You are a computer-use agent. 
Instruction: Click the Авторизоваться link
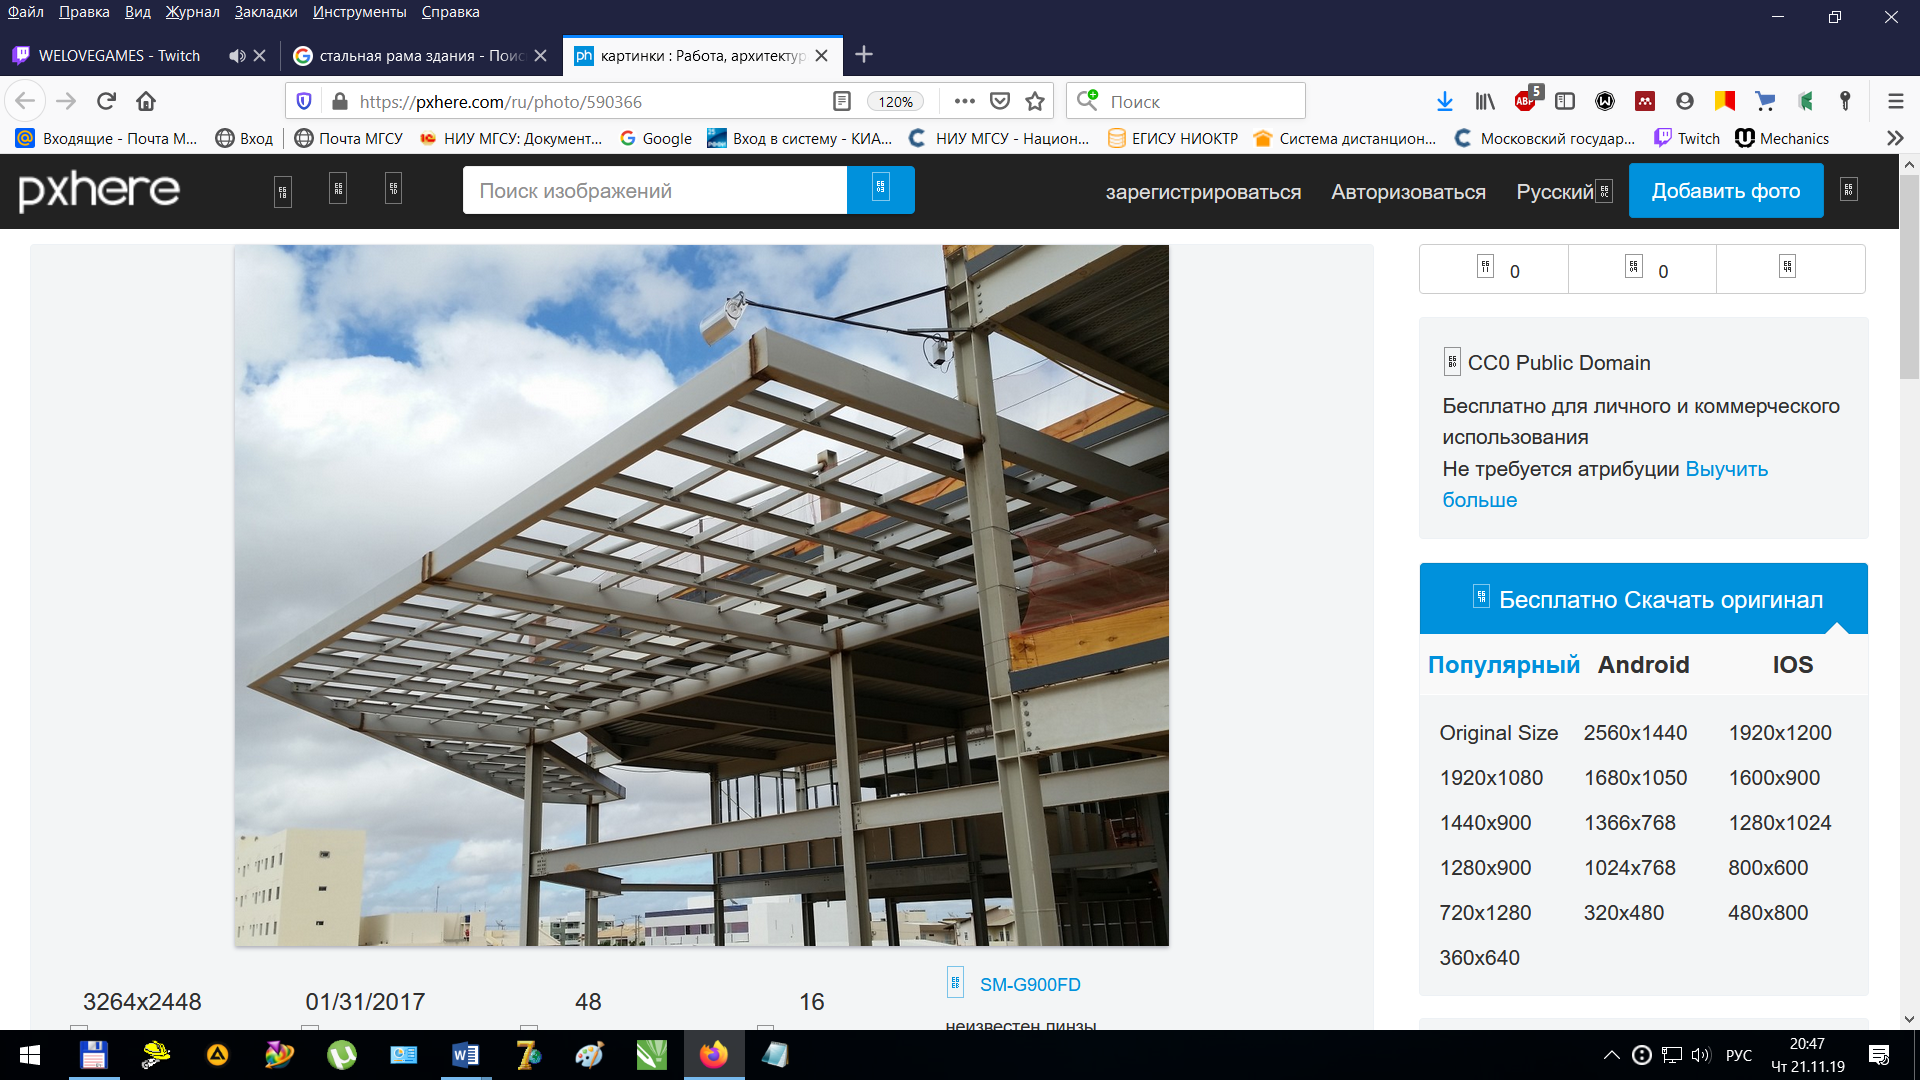pyautogui.click(x=1408, y=192)
